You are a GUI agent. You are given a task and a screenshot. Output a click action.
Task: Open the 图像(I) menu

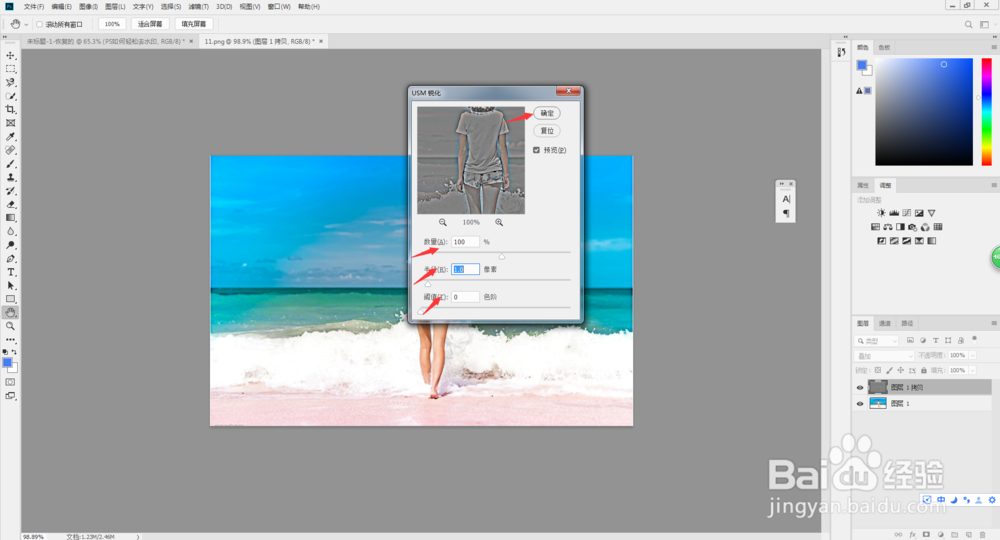point(89,6)
